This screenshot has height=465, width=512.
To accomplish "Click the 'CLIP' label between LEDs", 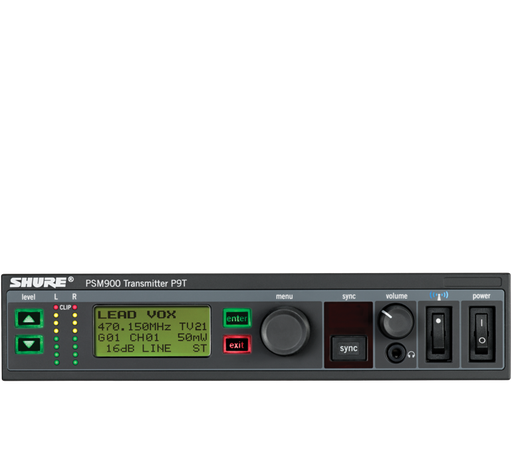I will pos(65,307).
